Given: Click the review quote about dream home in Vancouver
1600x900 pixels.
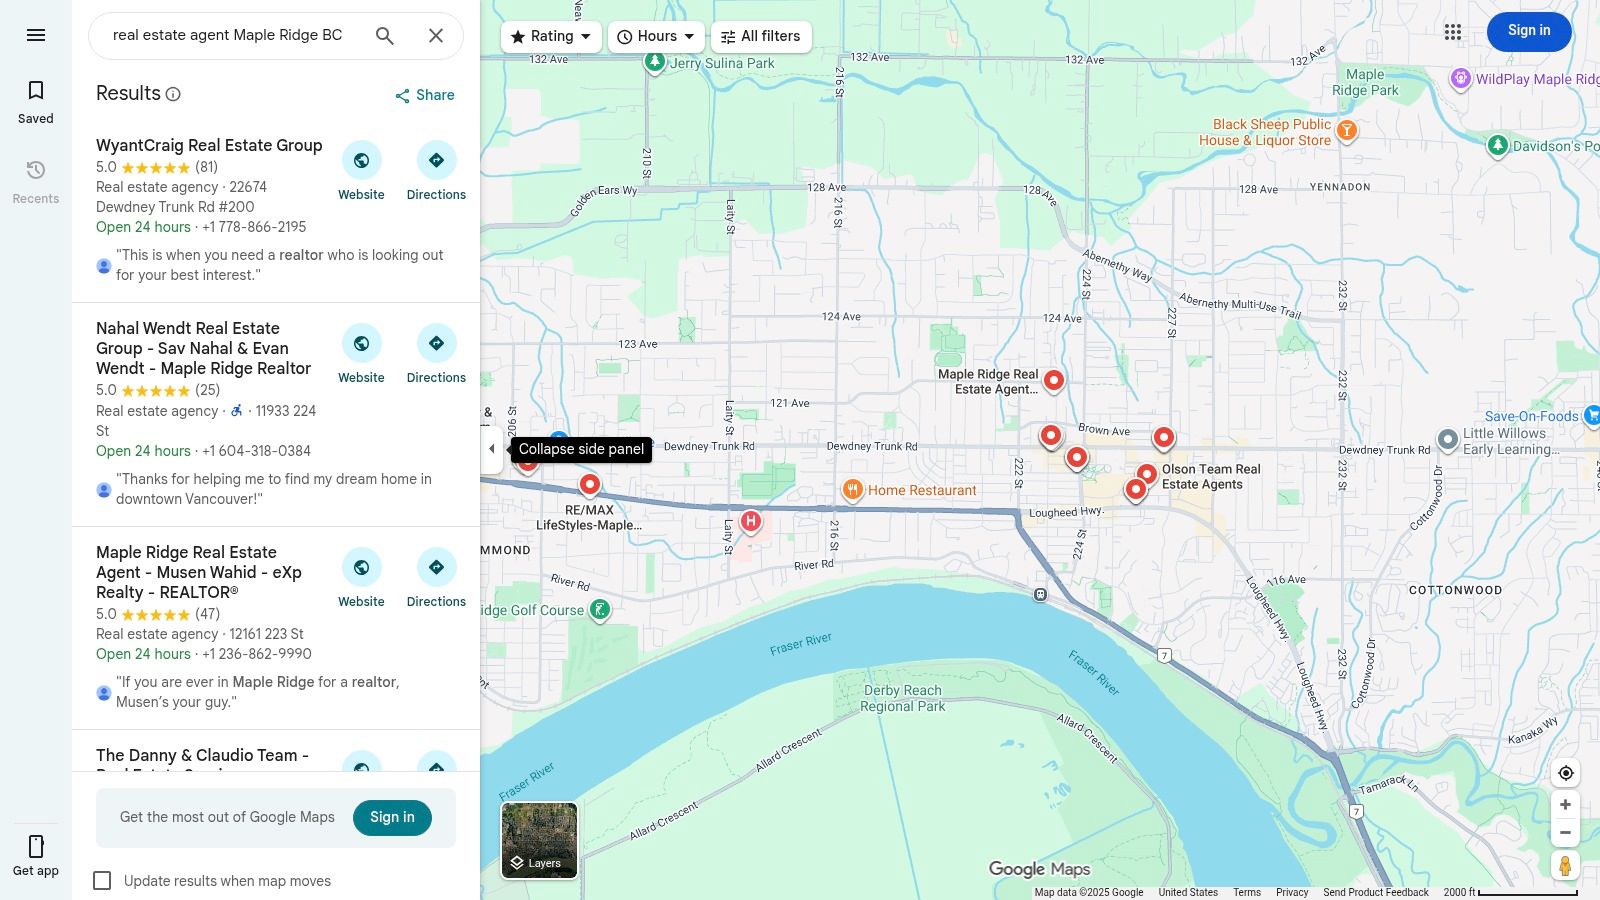Looking at the screenshot, I should pyautogui.click(x=274, y=490).
